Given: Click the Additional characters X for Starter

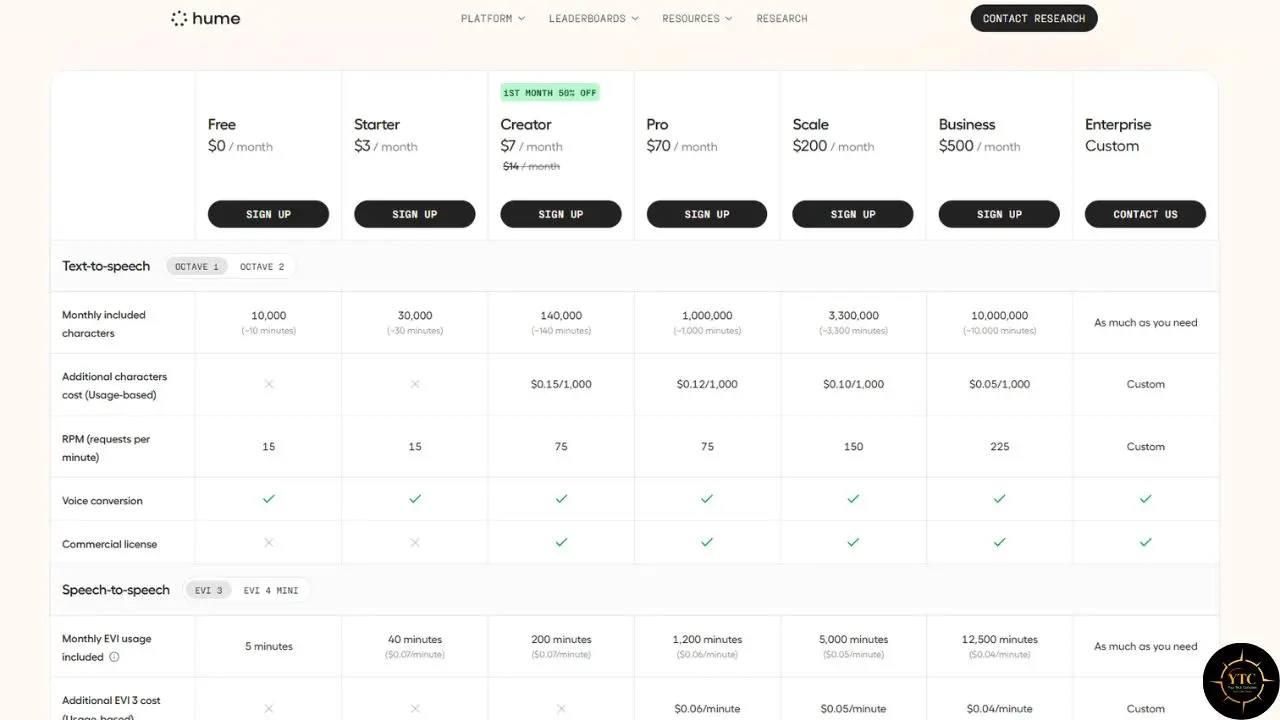Looking at the screenshot, I should coord(415,384).
